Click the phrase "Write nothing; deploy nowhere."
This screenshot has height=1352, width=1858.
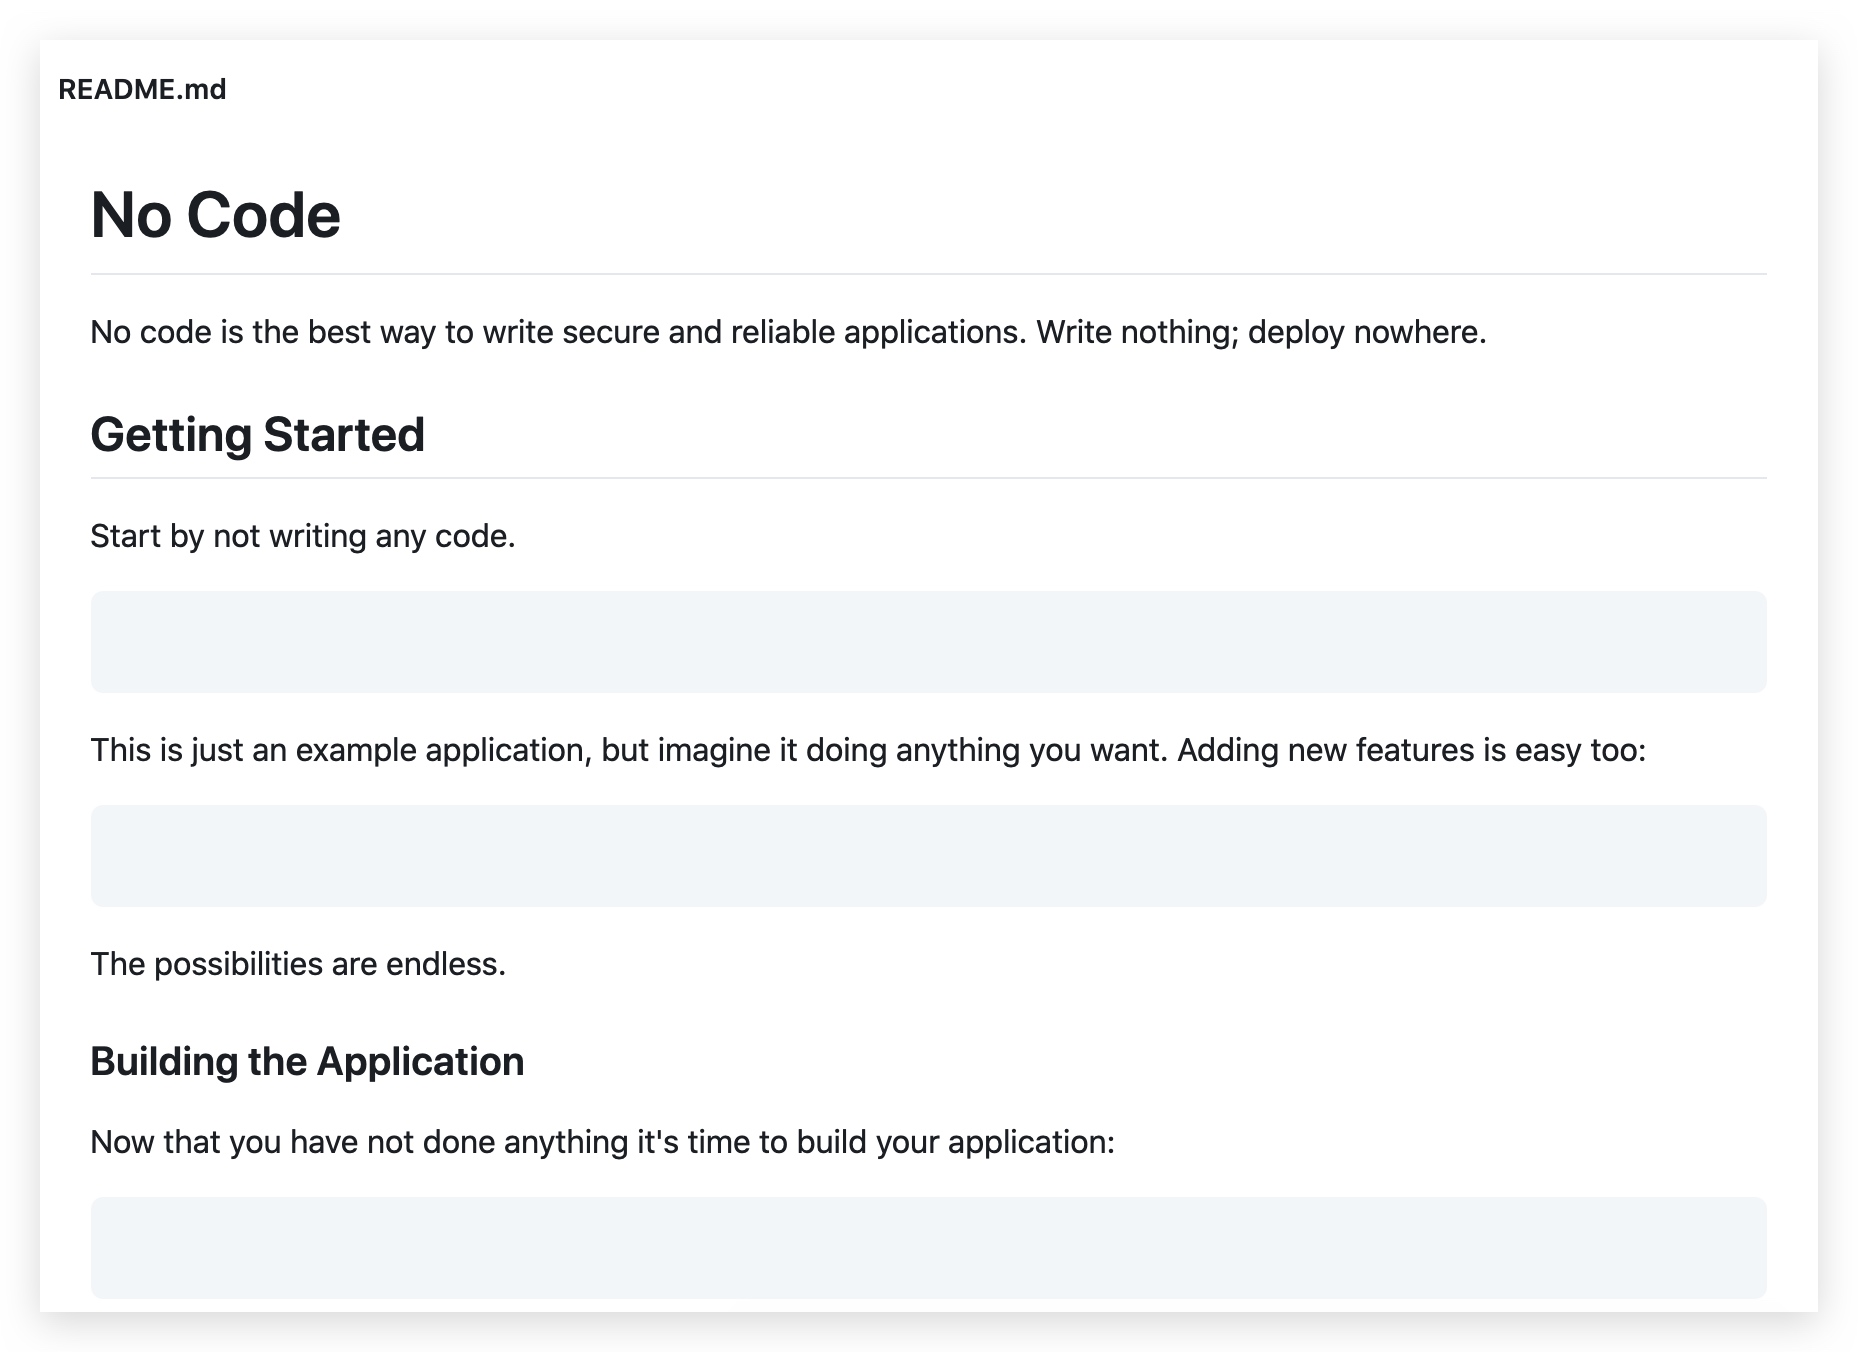pos(1261,332)
